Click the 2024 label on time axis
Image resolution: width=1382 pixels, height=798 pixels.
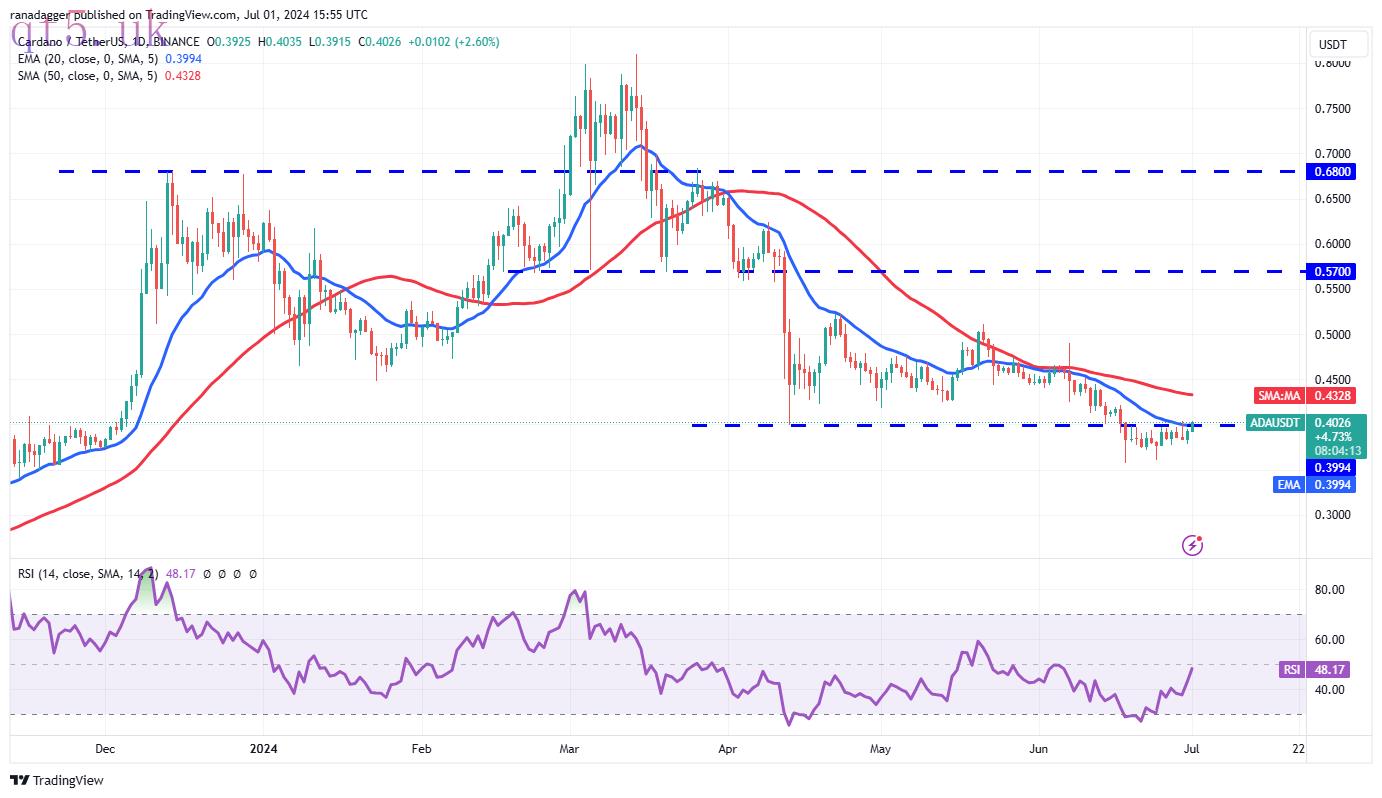[x=263, y=748]
